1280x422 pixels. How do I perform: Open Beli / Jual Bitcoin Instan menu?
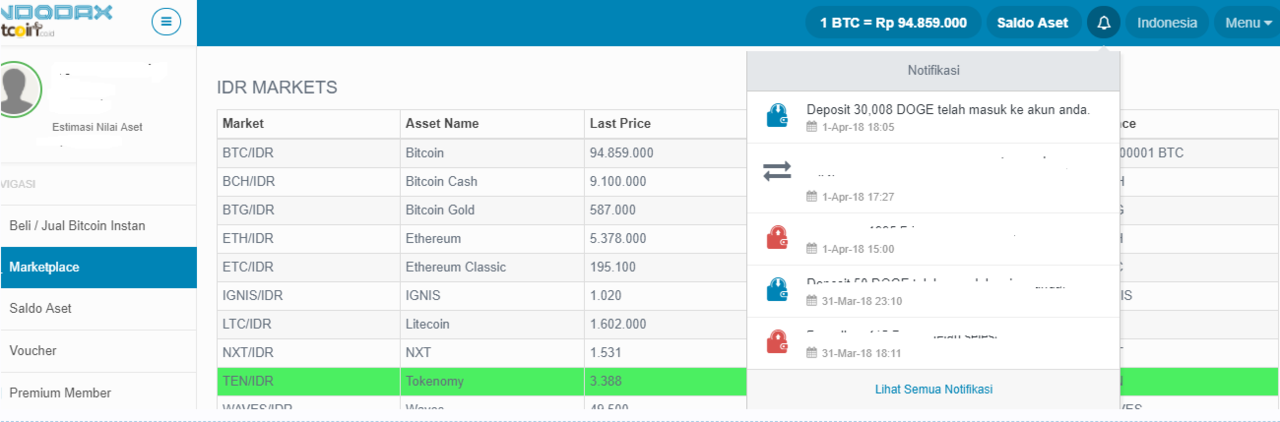[x=98, y=226]
